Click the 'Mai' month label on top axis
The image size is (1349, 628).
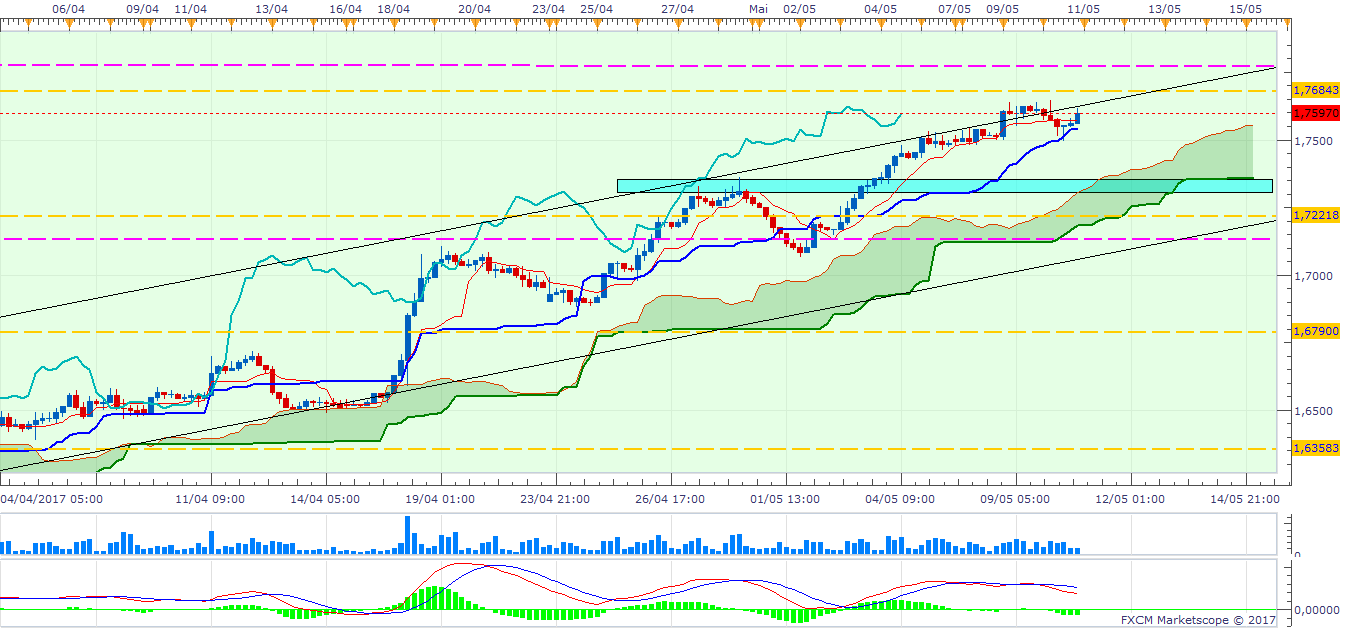coord(759,8)
